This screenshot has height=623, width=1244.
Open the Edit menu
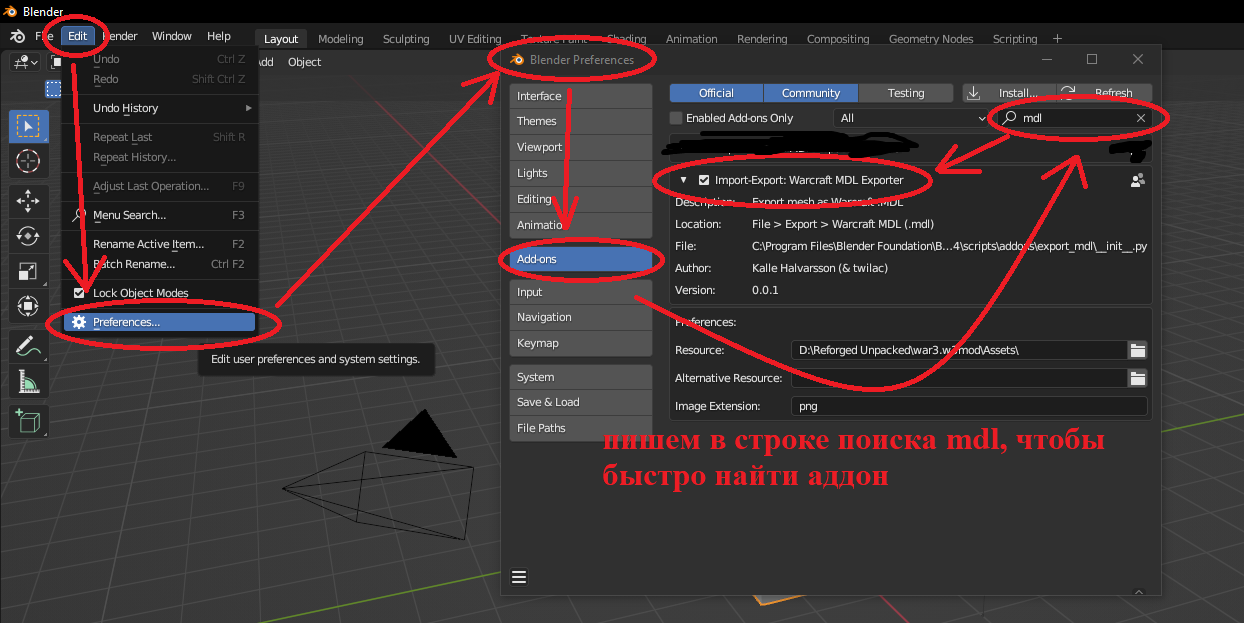[78, 36]
